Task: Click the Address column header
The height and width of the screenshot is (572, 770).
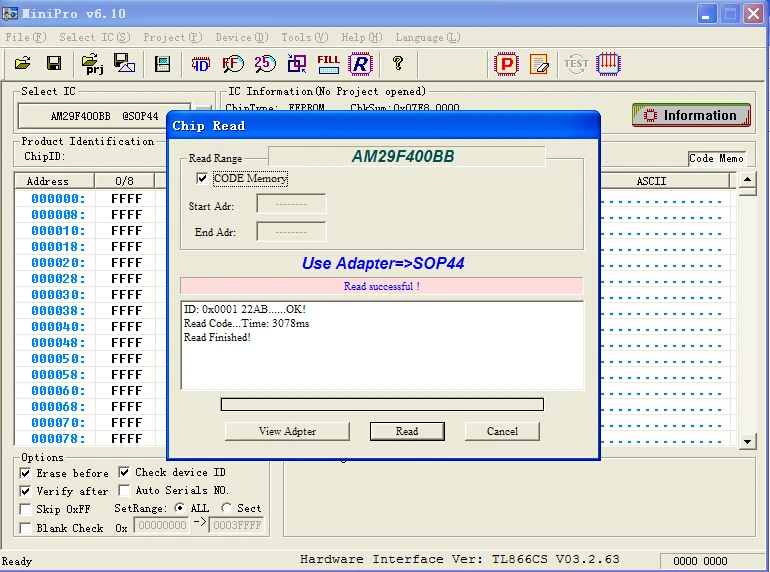Action: (55, 181)
